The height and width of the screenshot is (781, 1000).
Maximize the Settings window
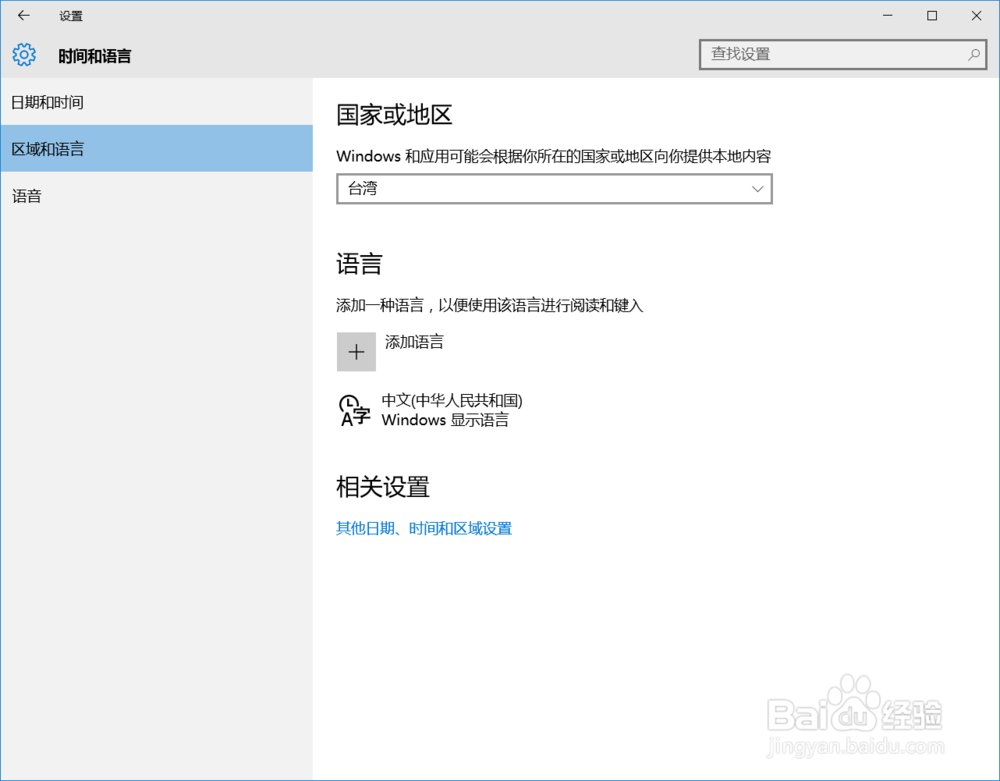(932, 15)
